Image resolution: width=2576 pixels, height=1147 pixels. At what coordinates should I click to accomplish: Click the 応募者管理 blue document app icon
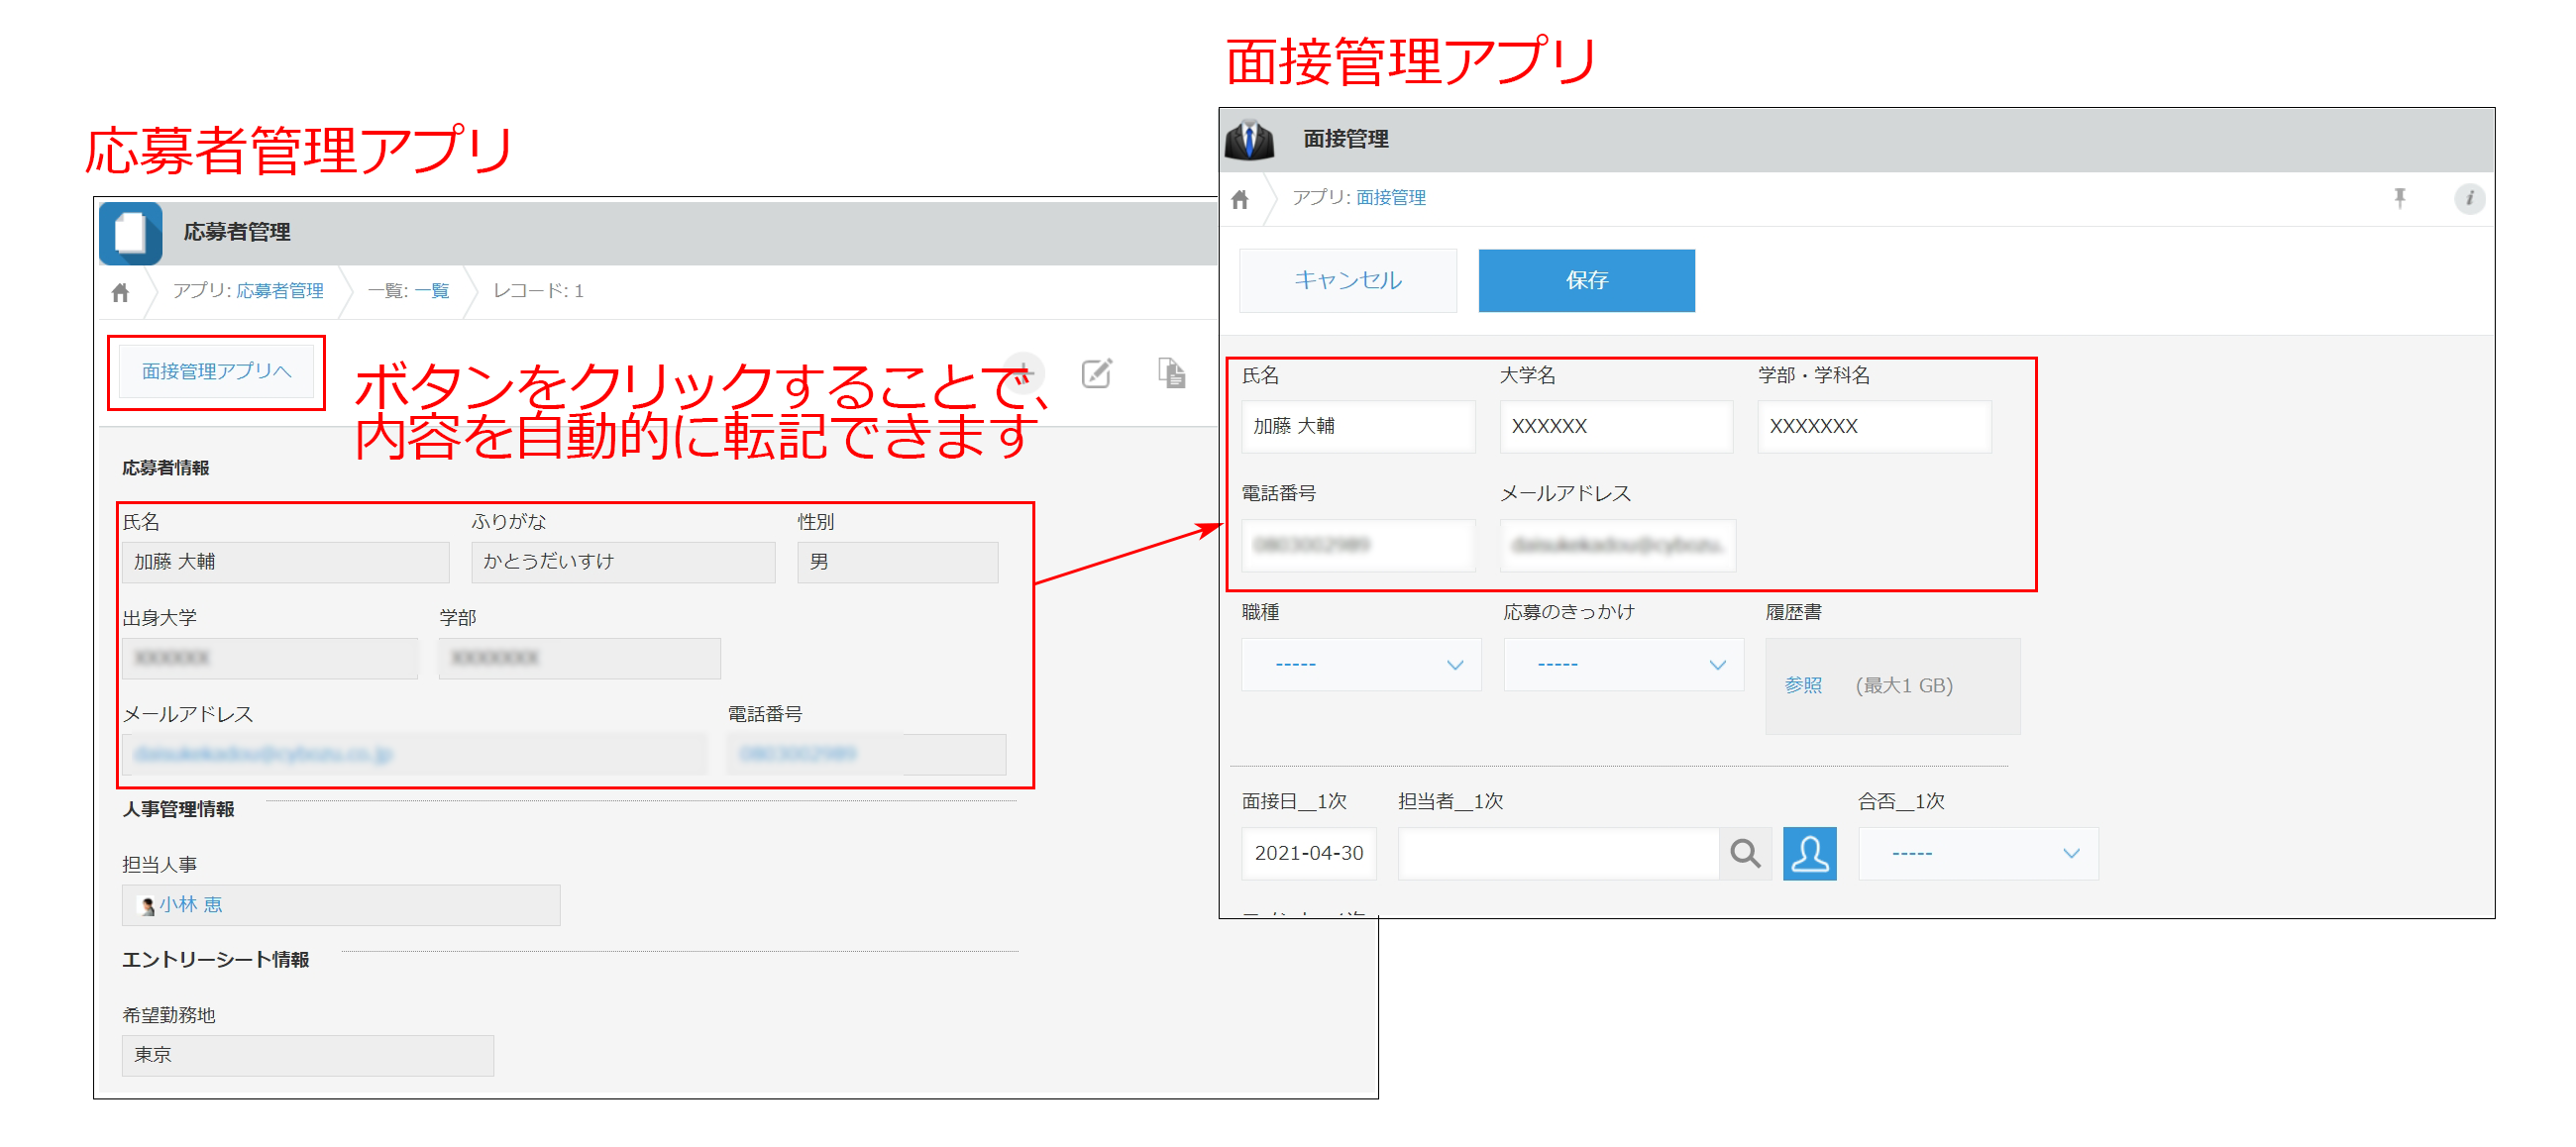[130, 233]
